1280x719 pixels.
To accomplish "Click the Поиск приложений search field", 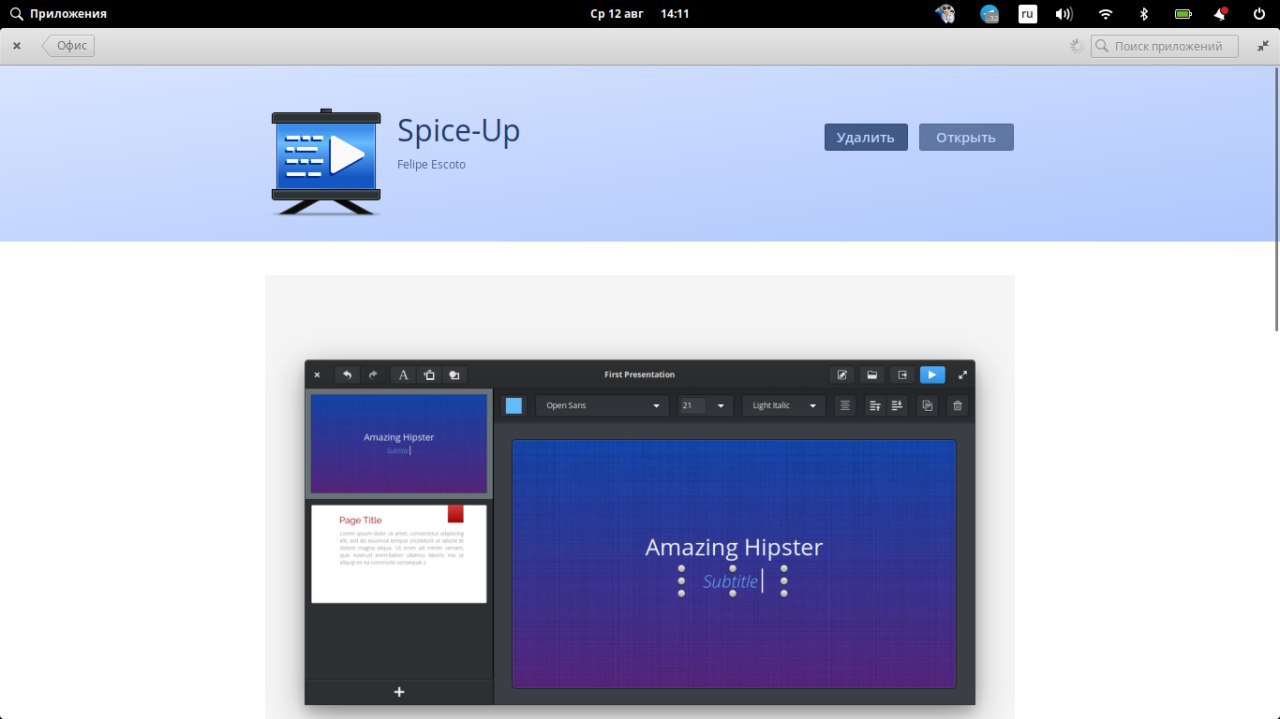I will pyautogui.click(x=1164, y=46).
